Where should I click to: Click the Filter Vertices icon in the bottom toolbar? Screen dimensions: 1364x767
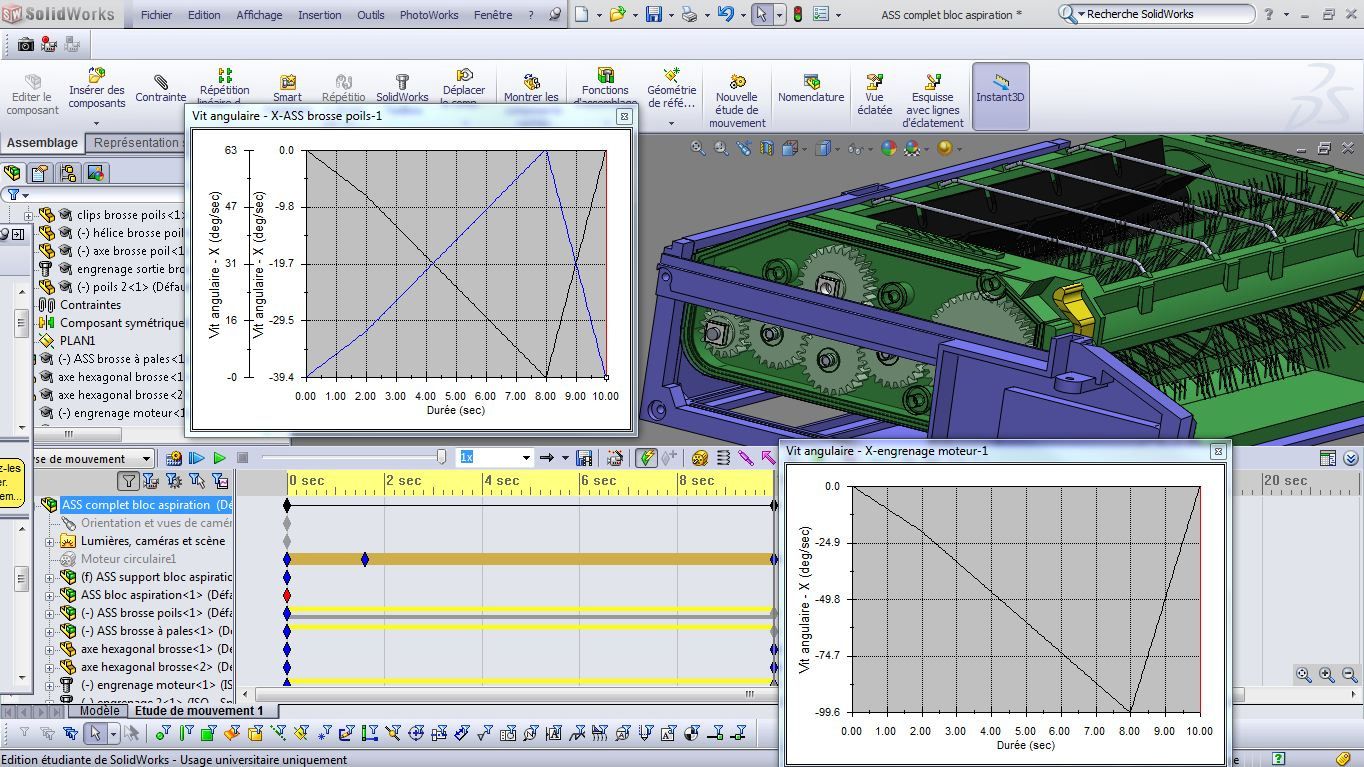[x=162, y=733]
